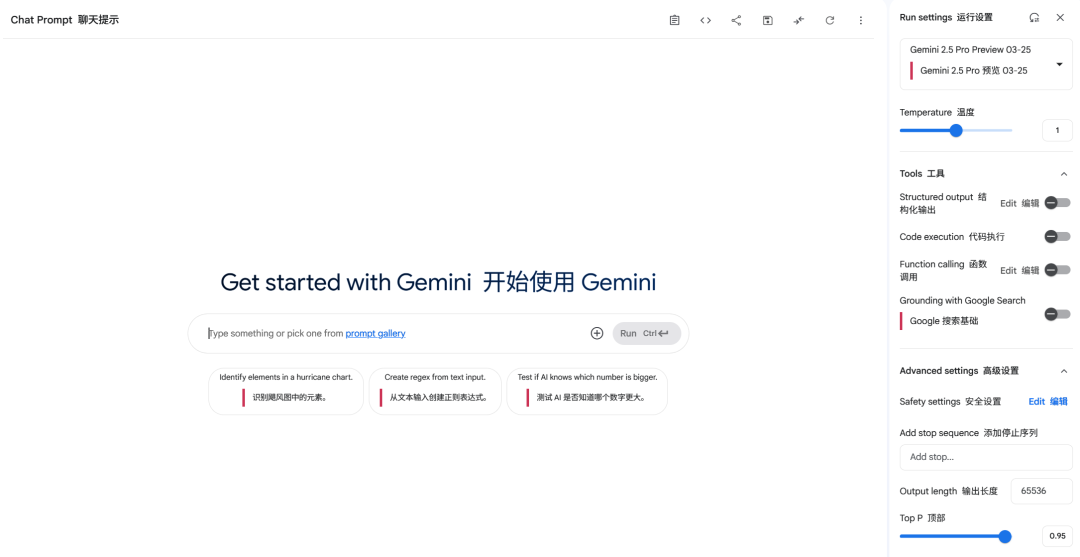The image size is (1080, 557).
Task: Toggle the Function calling switch
Action: point(1057,270)
